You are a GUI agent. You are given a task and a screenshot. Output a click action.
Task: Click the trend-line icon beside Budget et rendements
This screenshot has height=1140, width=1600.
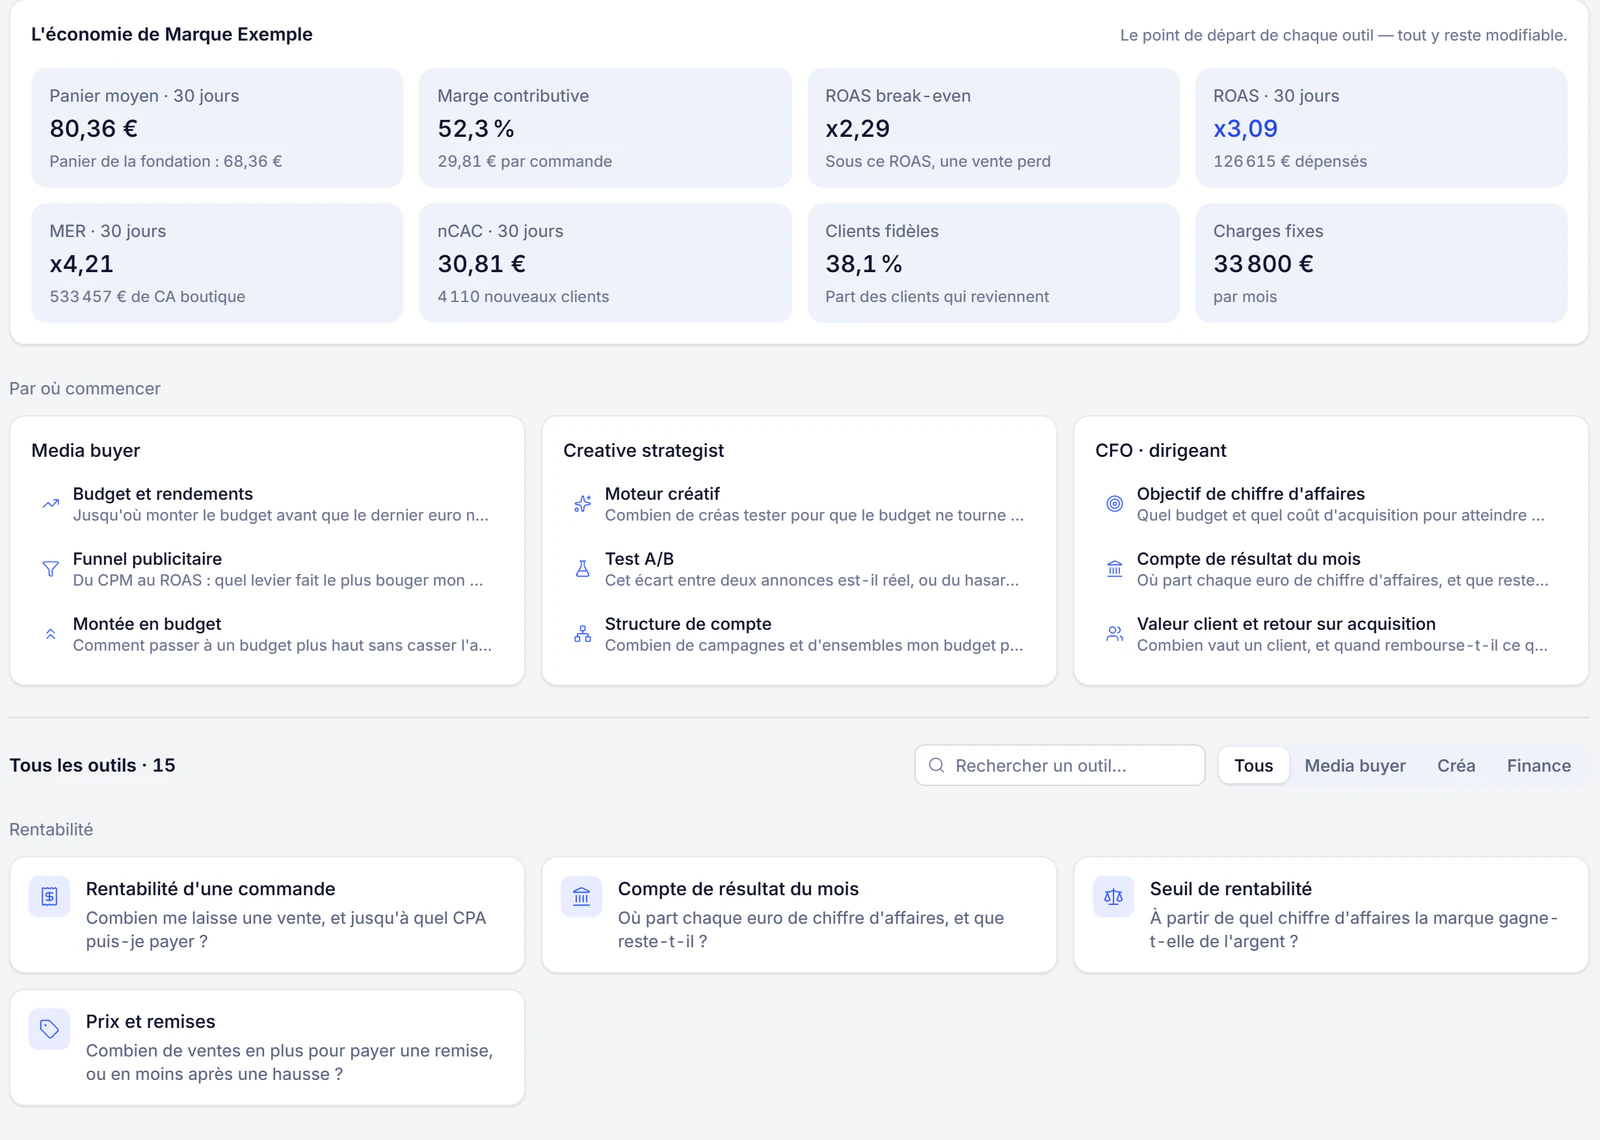tap(50, 504)
